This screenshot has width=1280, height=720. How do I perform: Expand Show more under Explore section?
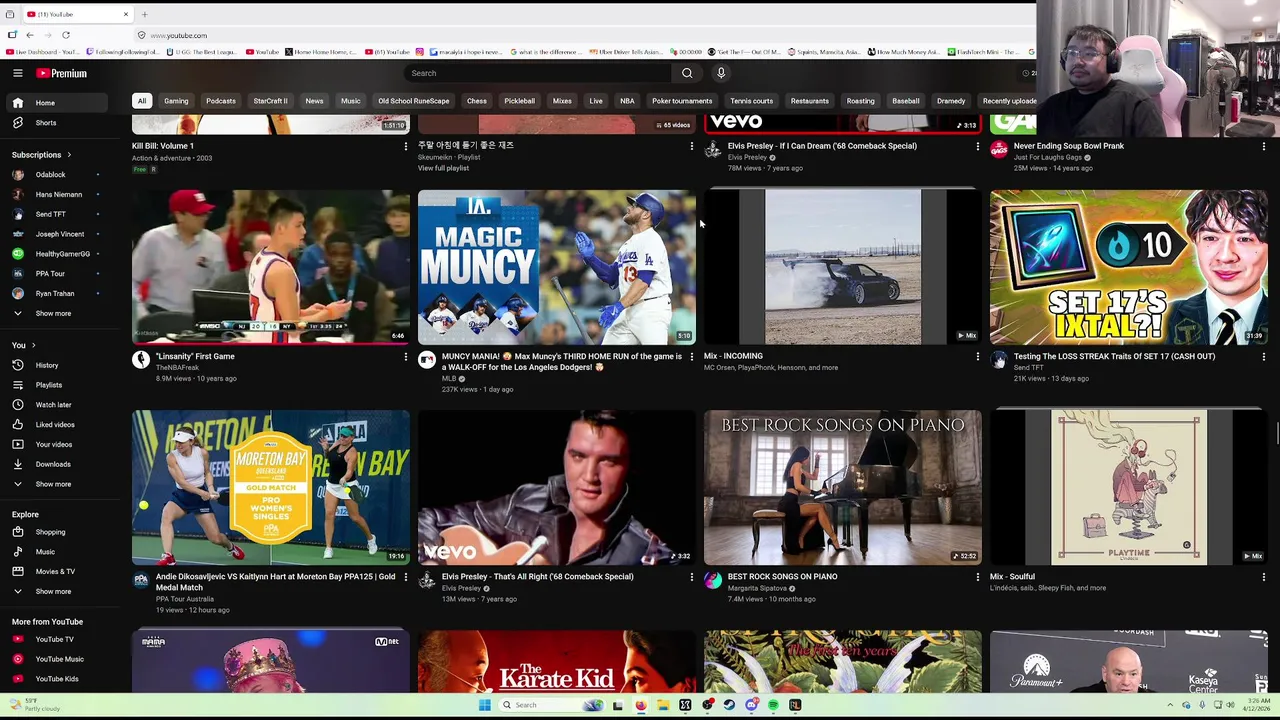(x=56, y=591)
